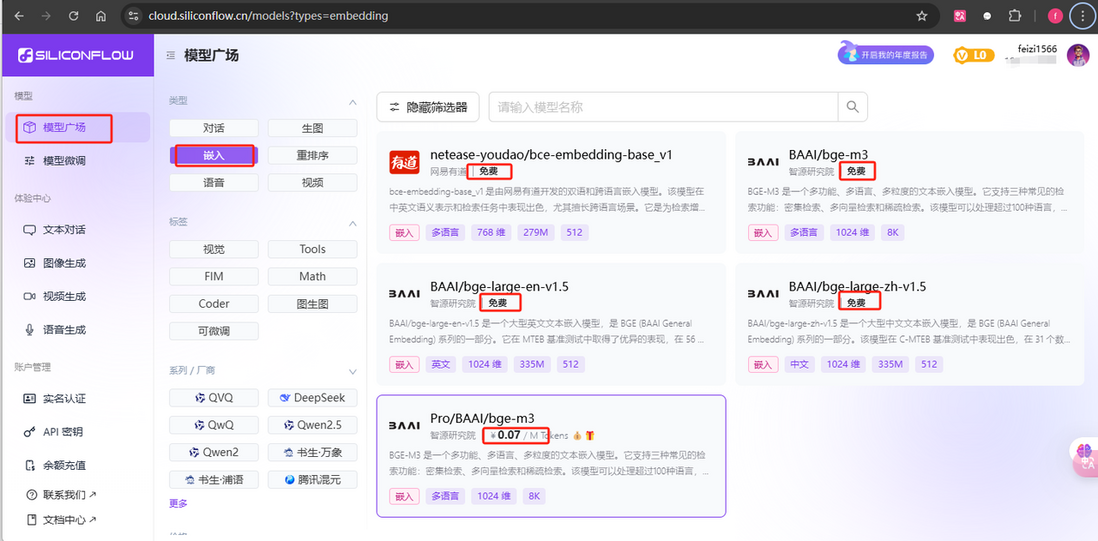The height and width of the screenshot is (541, 1098).
Task: Click the user avatar picture
Action: click(1077, 56)
